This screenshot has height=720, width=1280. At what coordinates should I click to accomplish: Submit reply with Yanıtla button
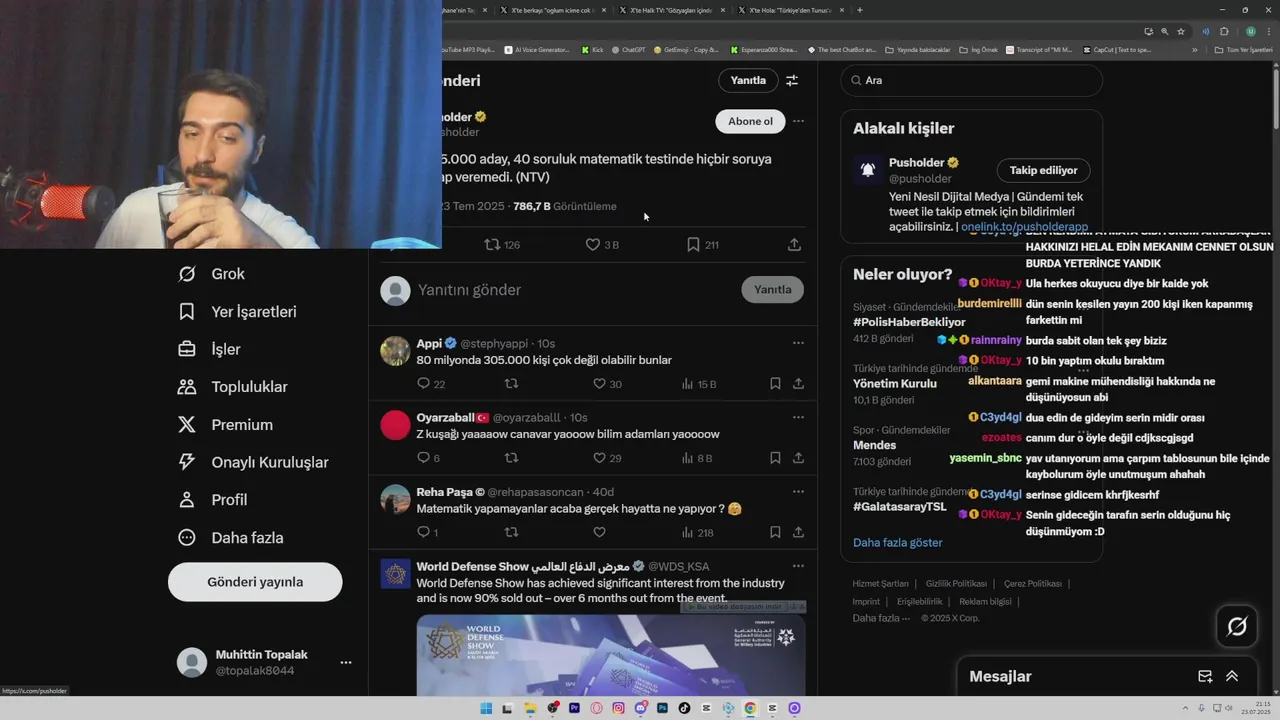click(x=773, y=289)
